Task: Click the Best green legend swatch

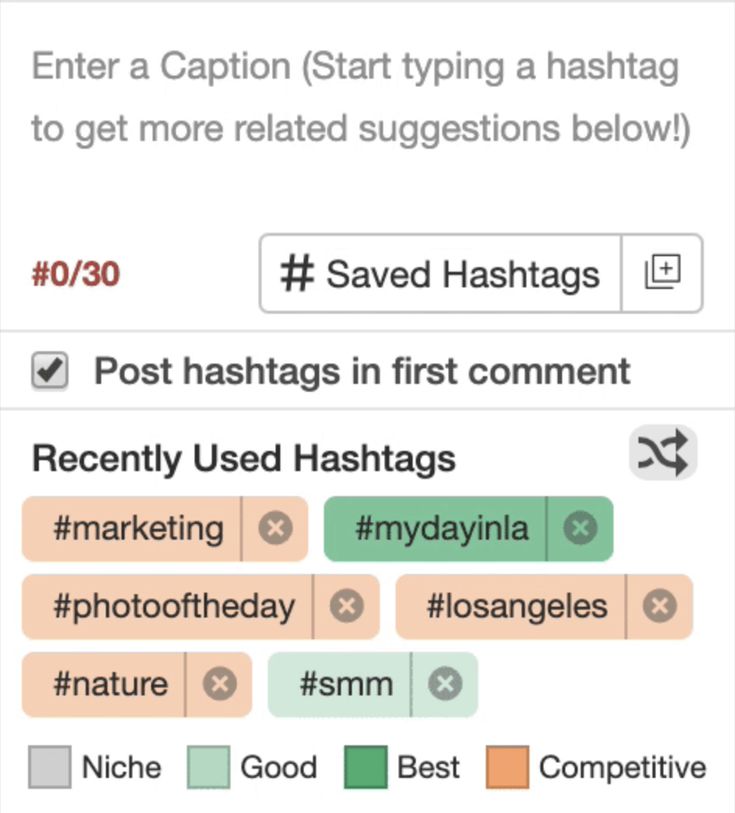Action: pyautogui.click(x=365, y=767)
